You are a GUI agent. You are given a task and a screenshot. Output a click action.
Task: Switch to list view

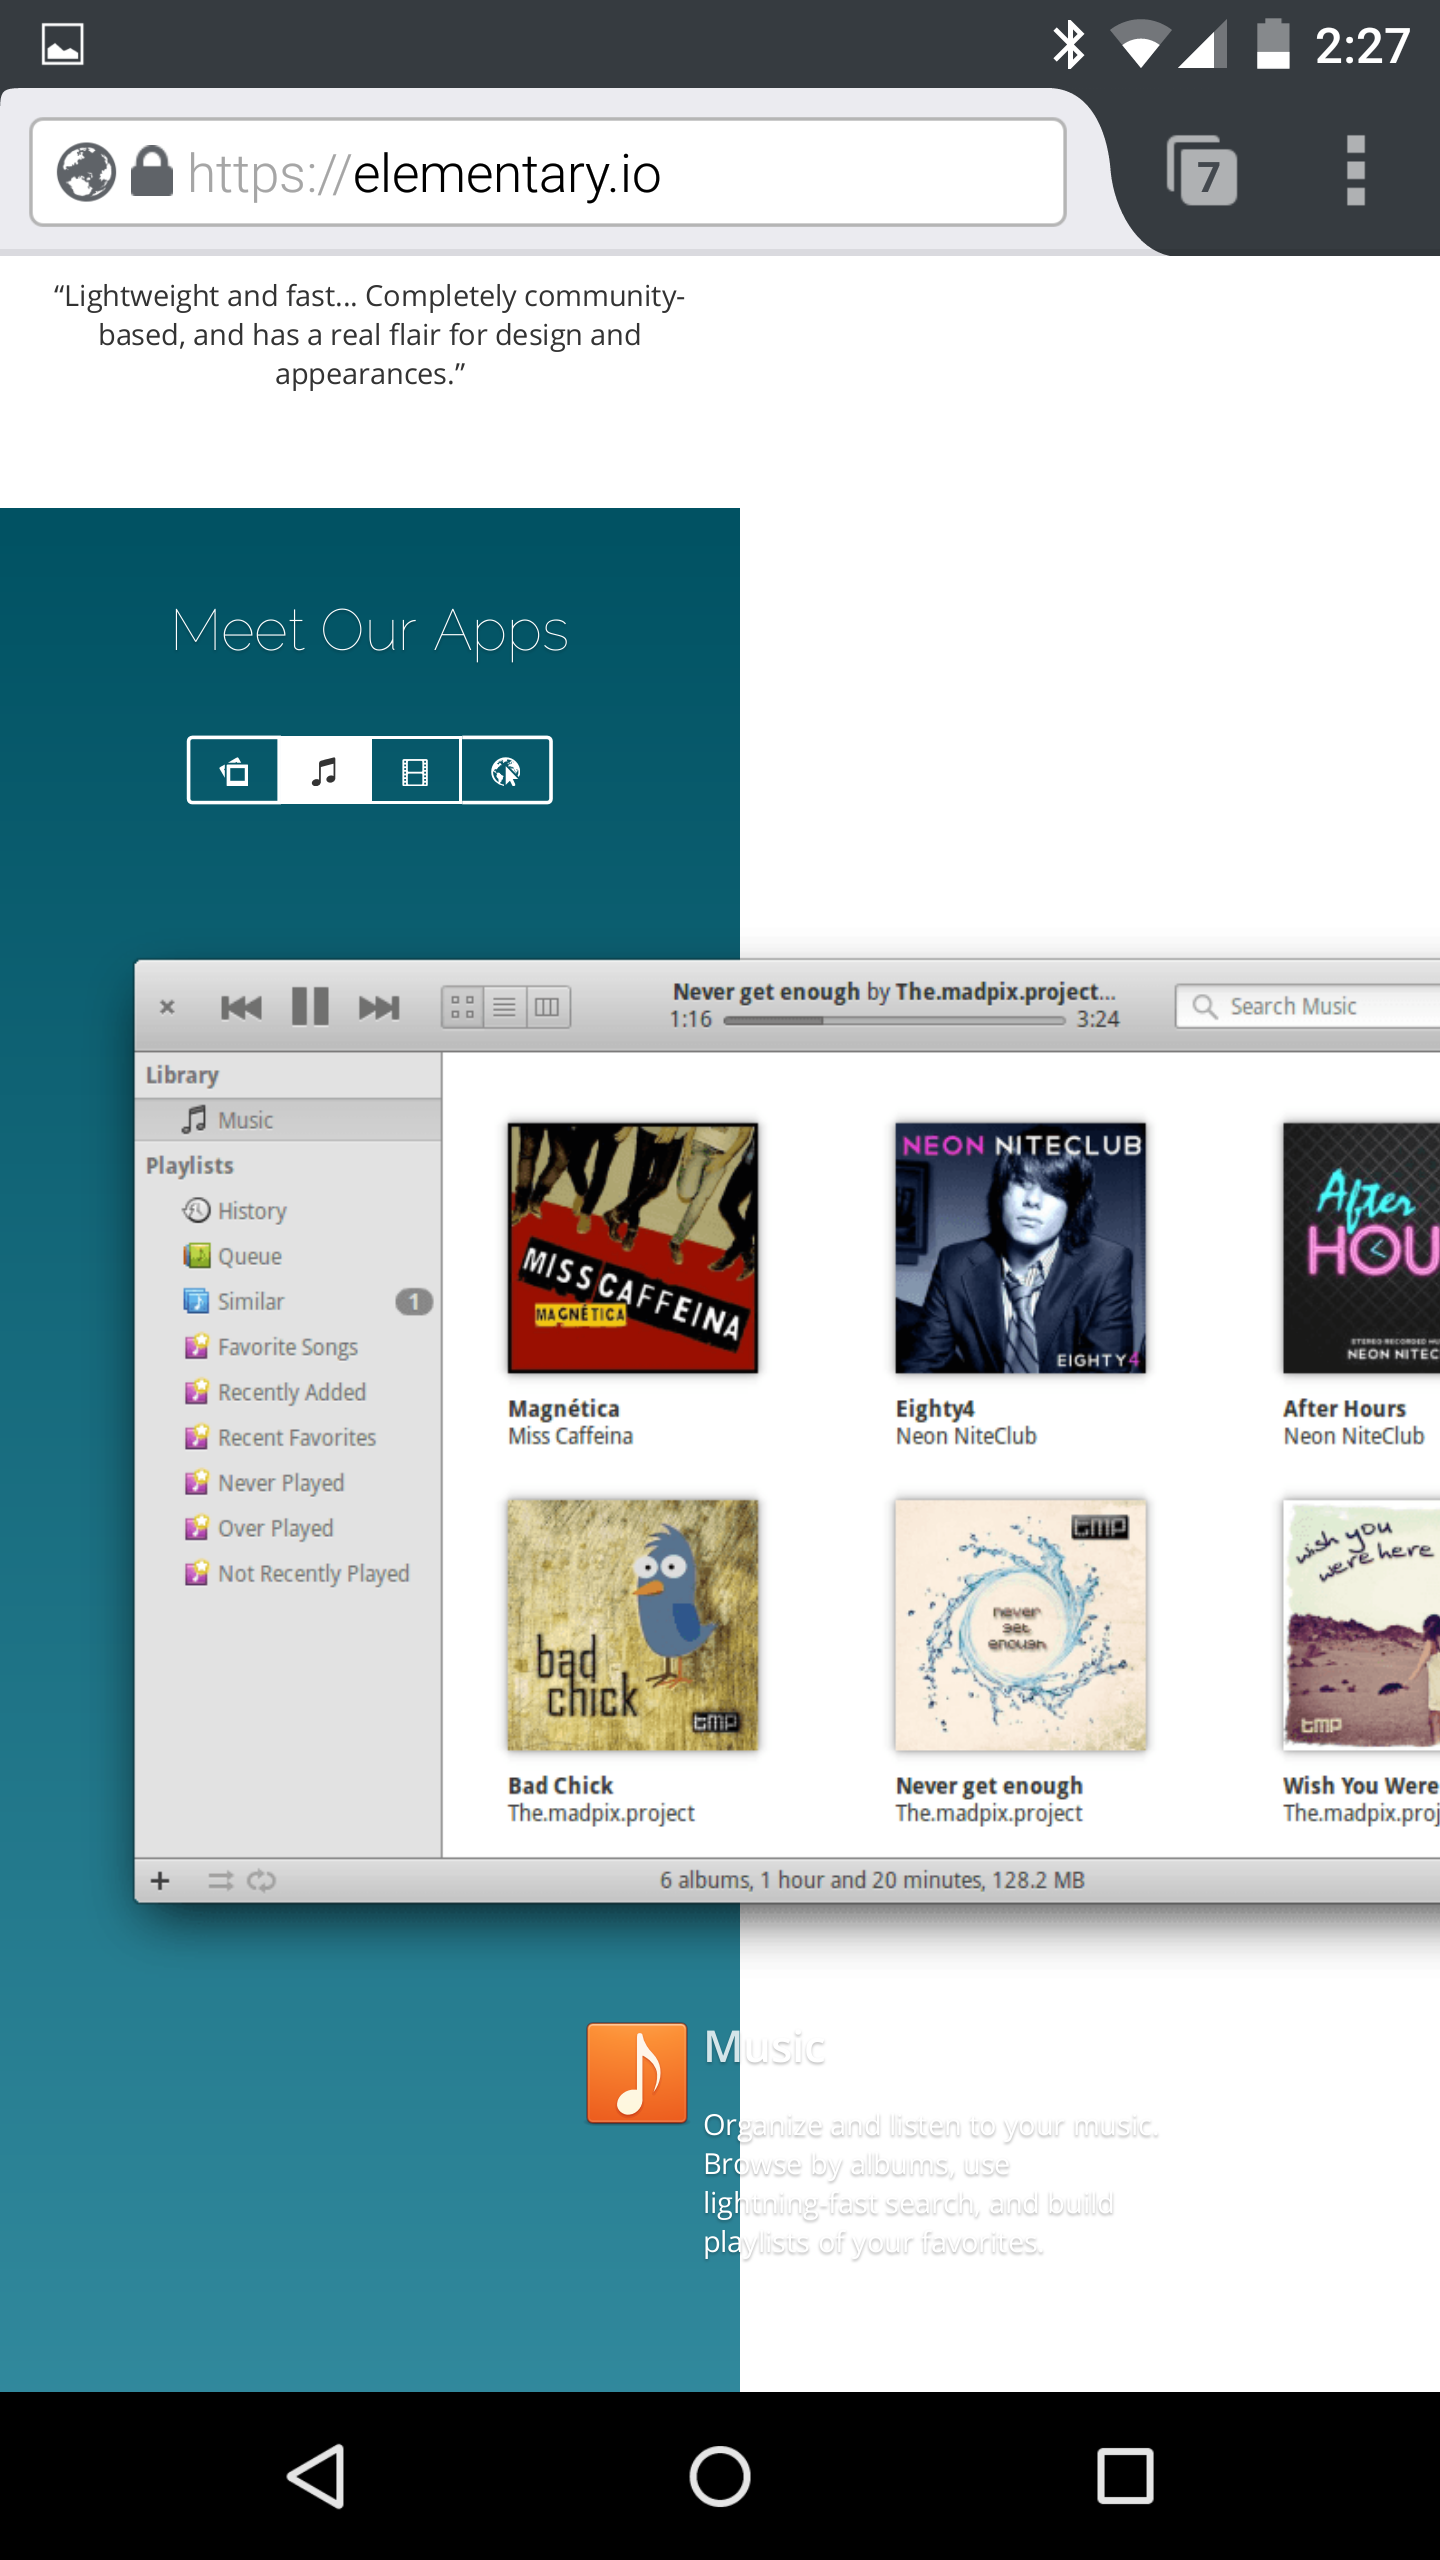click(505, 1007)
